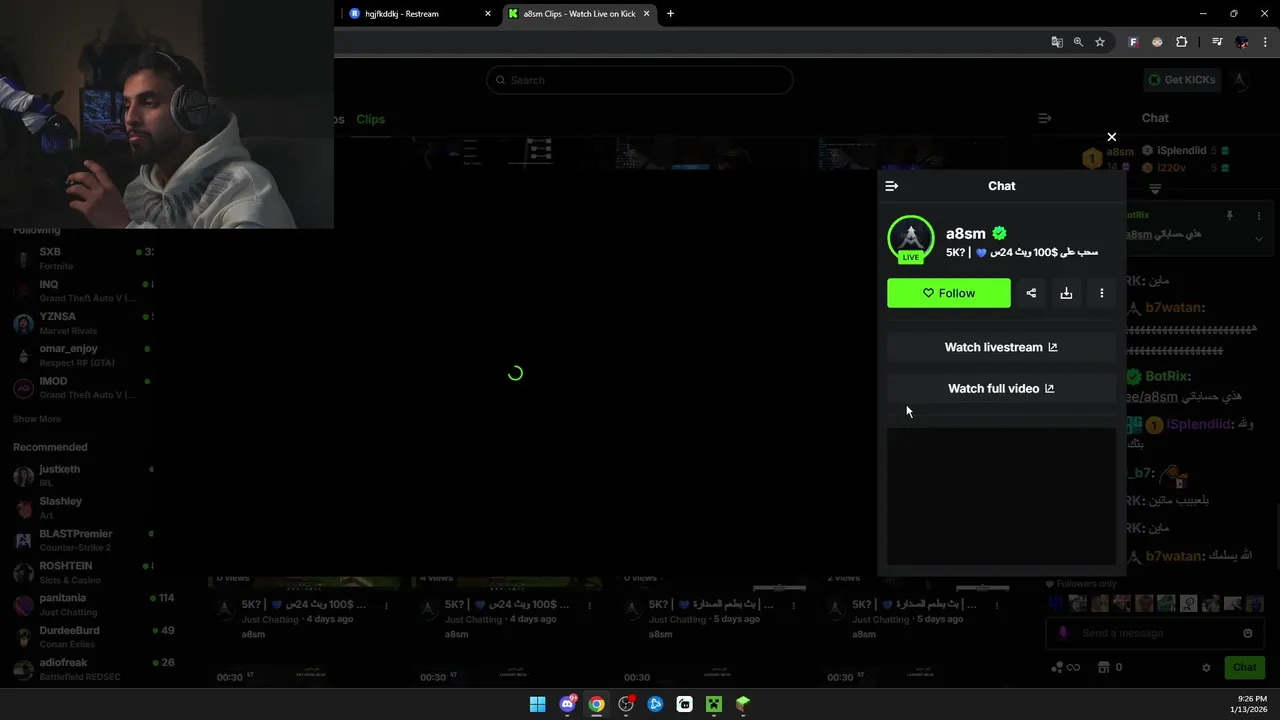1280x720 pixels.
Task: Click the translate page icon in address bar
Action: point(1057,42)
